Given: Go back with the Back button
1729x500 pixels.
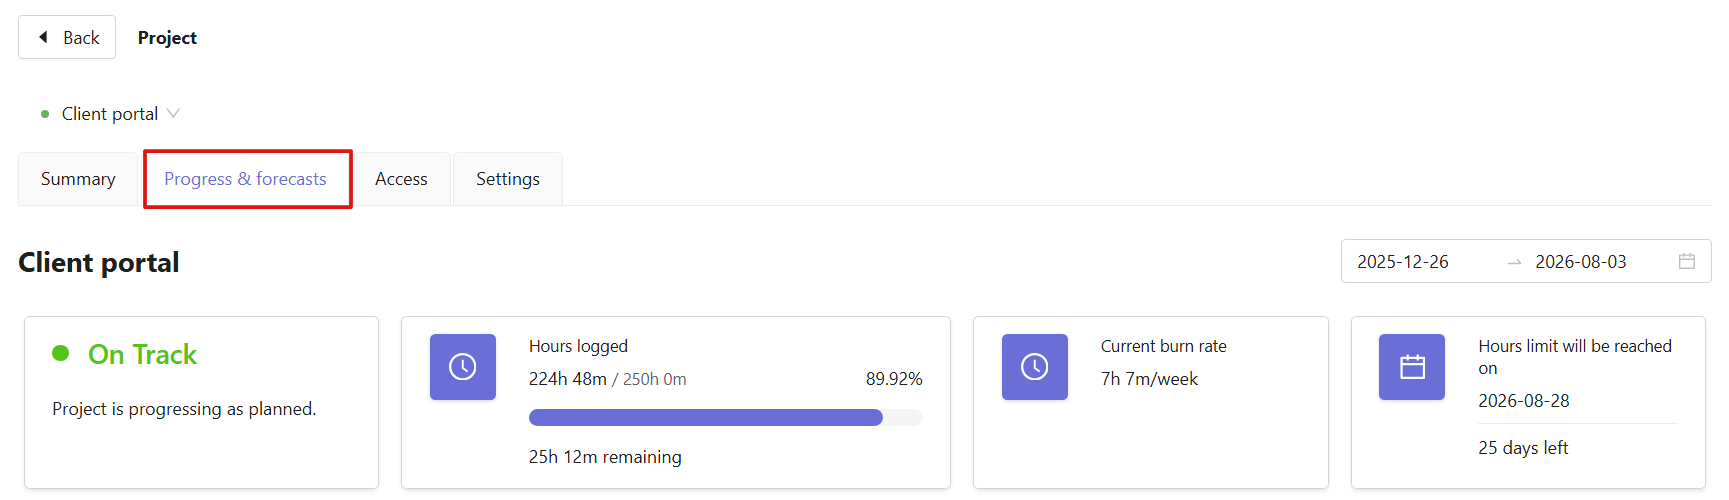Looking at the screenshot, I should point(67,37).
